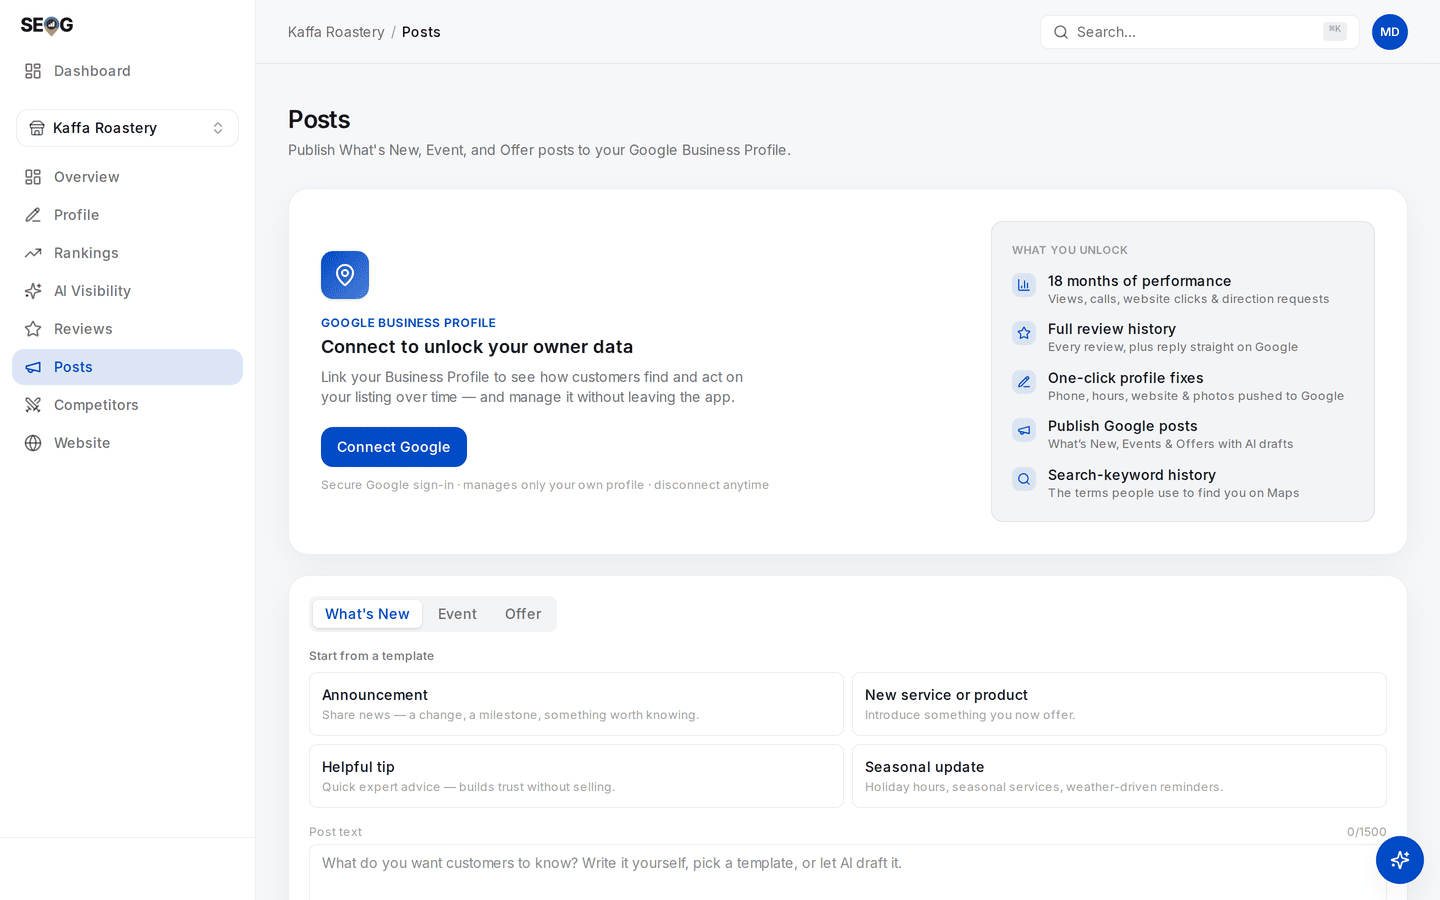Expand the Kaffa Roastery business selector
Image resolution: width=1440 pixels, height=900 pixels.
[x=127, y=128]
